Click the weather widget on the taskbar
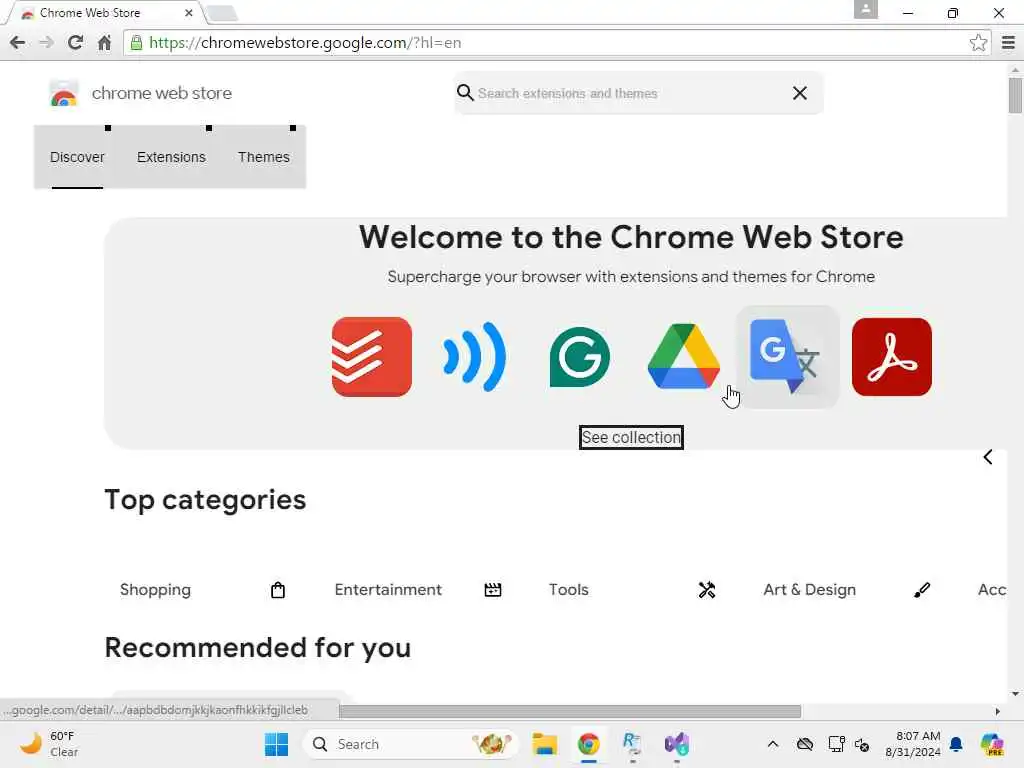1024x768 pixels. click(x=49, y=744)
